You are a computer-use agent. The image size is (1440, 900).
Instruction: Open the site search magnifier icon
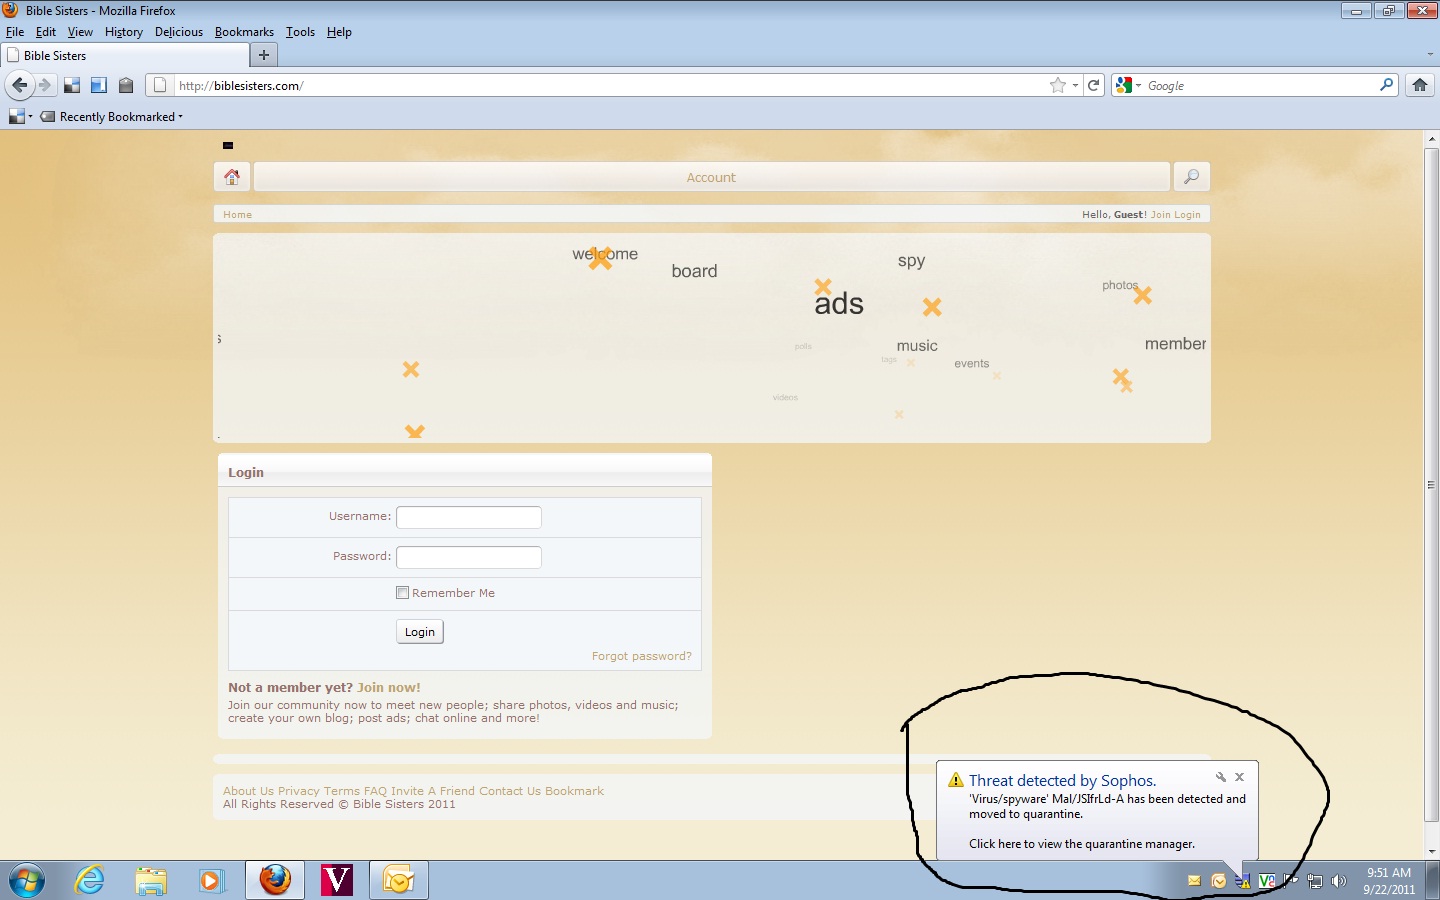[x=1191, y=177]
